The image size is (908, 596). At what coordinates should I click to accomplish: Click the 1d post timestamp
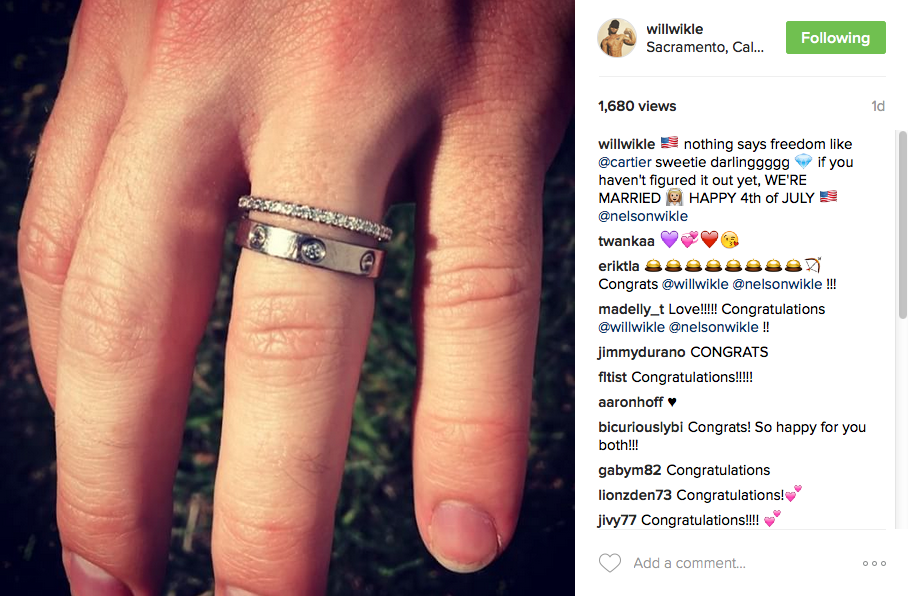pyautogui.click(x=878, y=106)
